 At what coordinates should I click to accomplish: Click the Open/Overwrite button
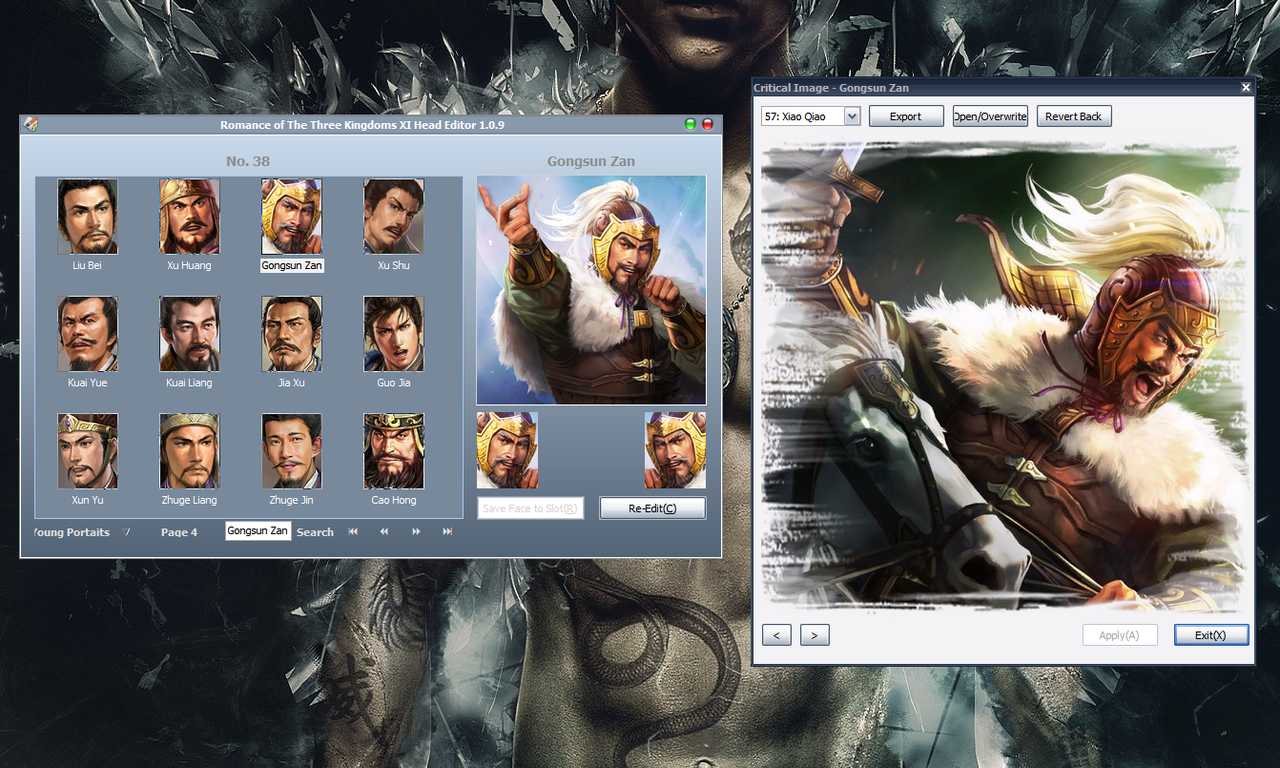pos(990,116)
